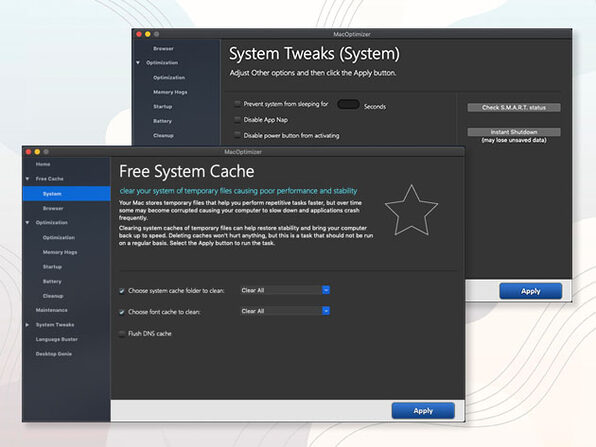Image resolution: width=596 pixels, height=447 pixels.
Task: Click the Instant Shutdown button
Action: coord(514,132)
